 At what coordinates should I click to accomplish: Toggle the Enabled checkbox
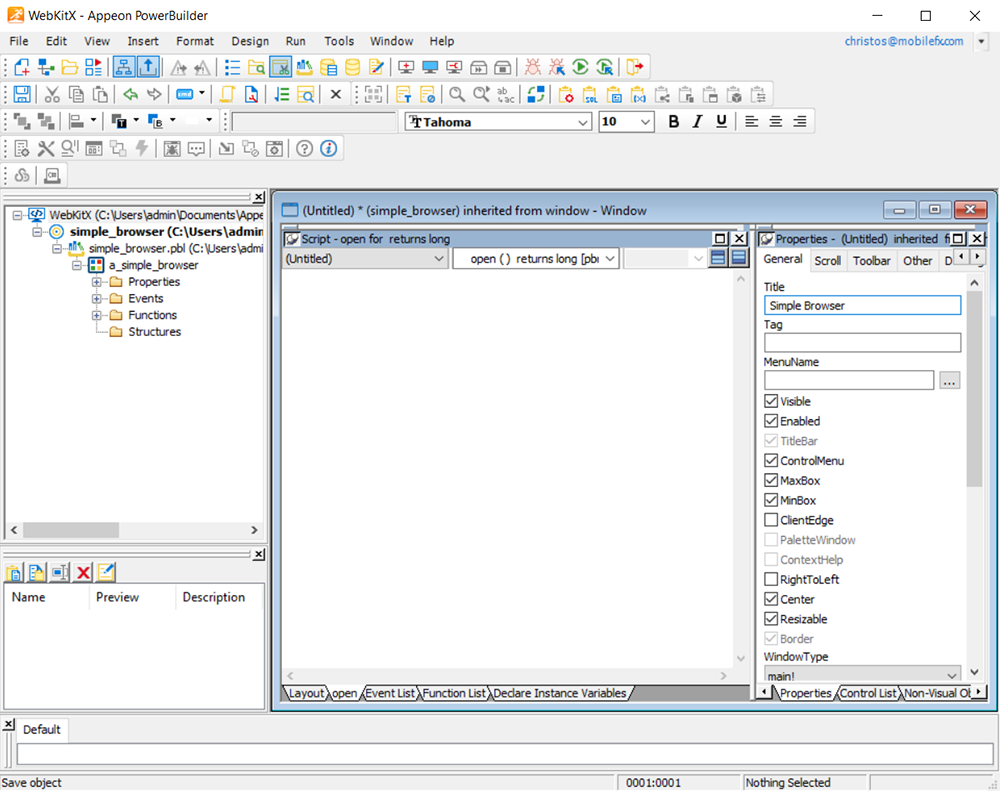[771, 421]
